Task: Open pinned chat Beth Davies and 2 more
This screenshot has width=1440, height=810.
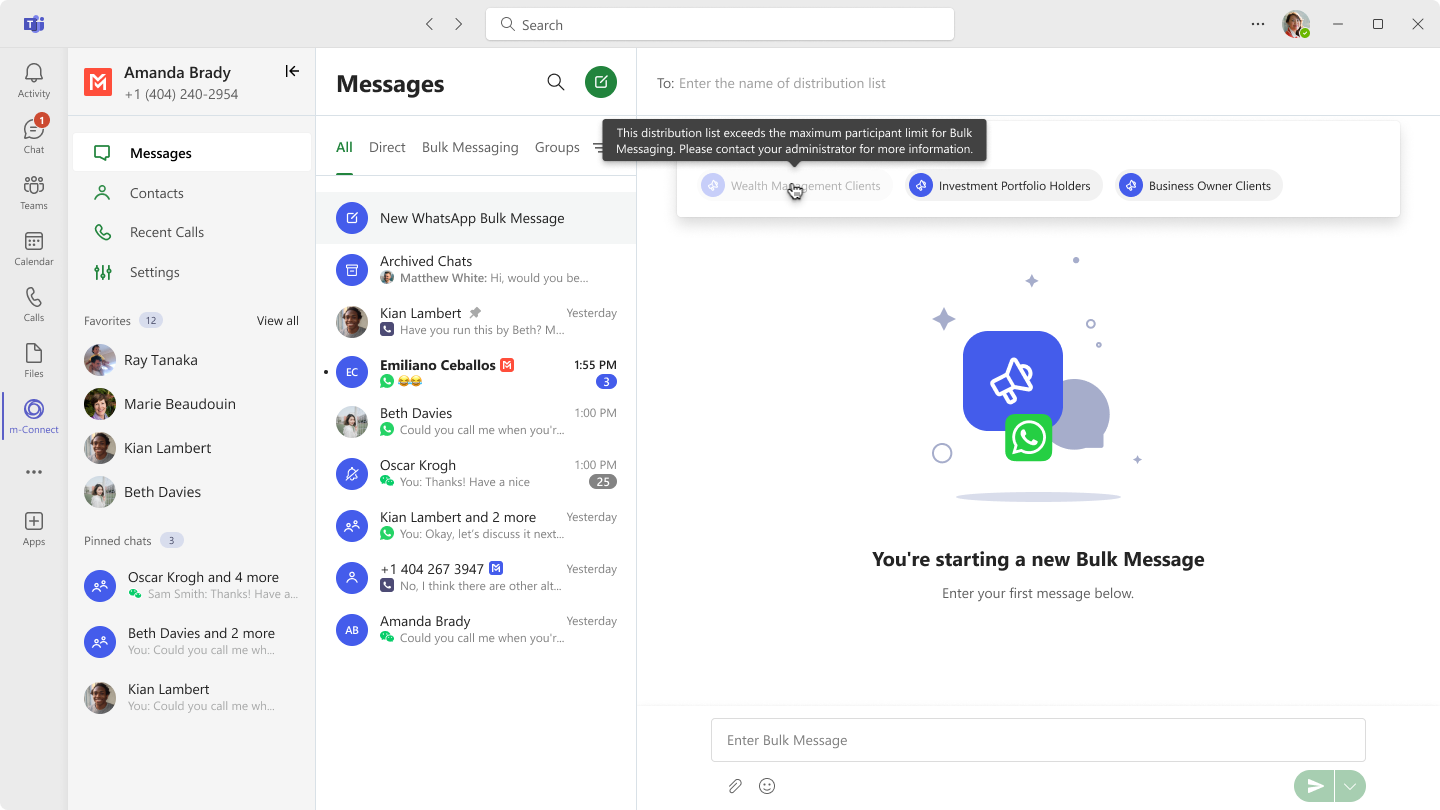Action: tap(192, 641)
